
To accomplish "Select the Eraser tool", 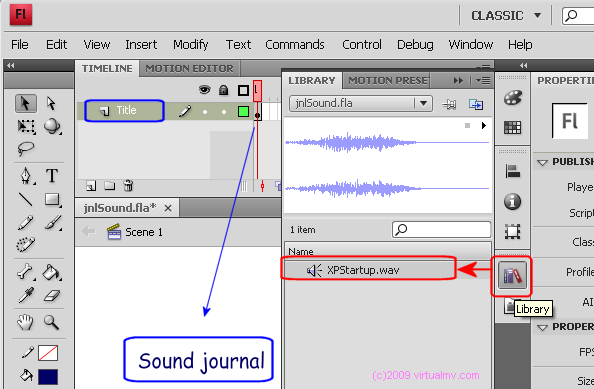I will coord(52,295).
